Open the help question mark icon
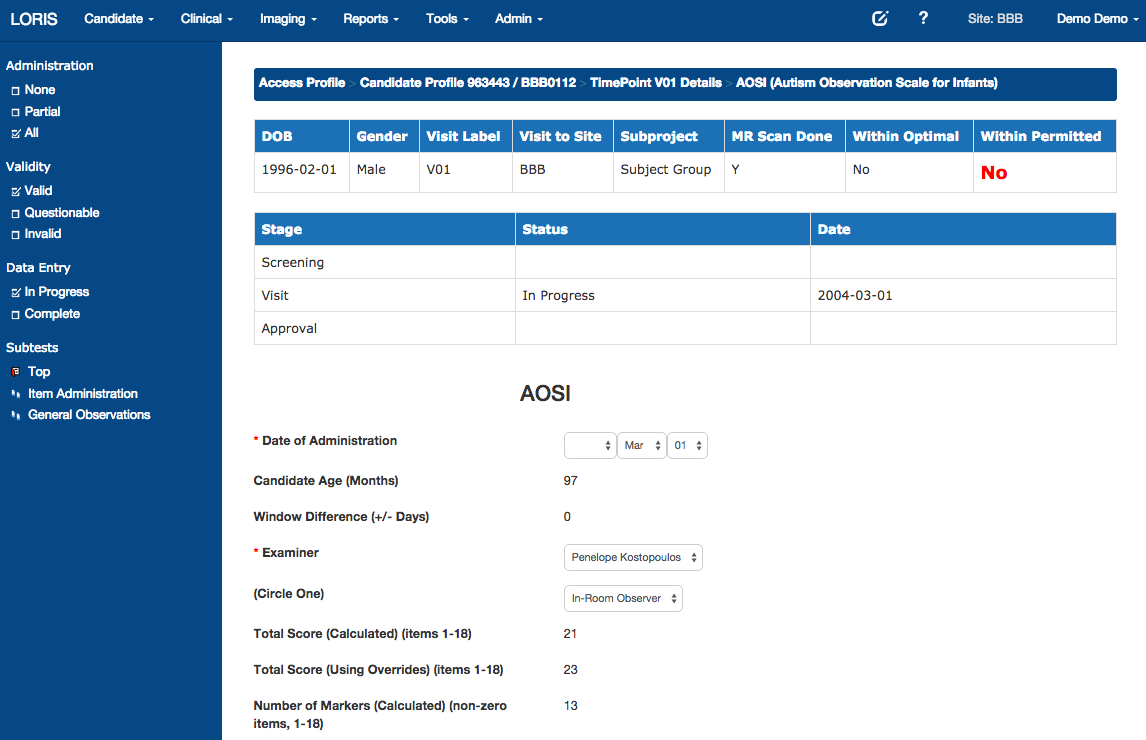Image resolution: width=1146 pixels, height=740 pixels. pos(923,18)
